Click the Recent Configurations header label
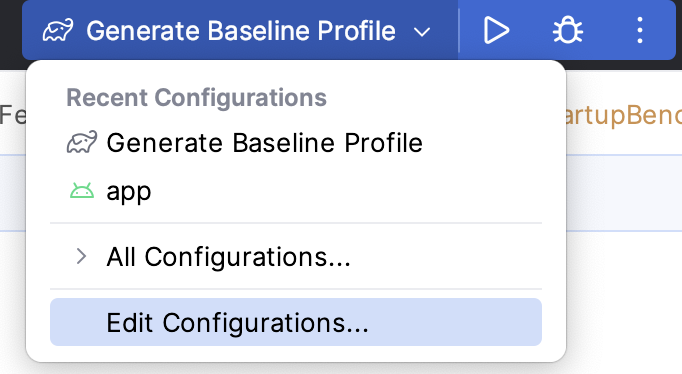 click(196, 97)
